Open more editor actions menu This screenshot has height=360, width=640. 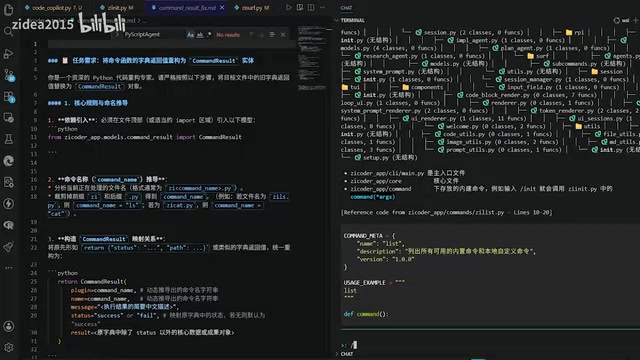point(322,7)
